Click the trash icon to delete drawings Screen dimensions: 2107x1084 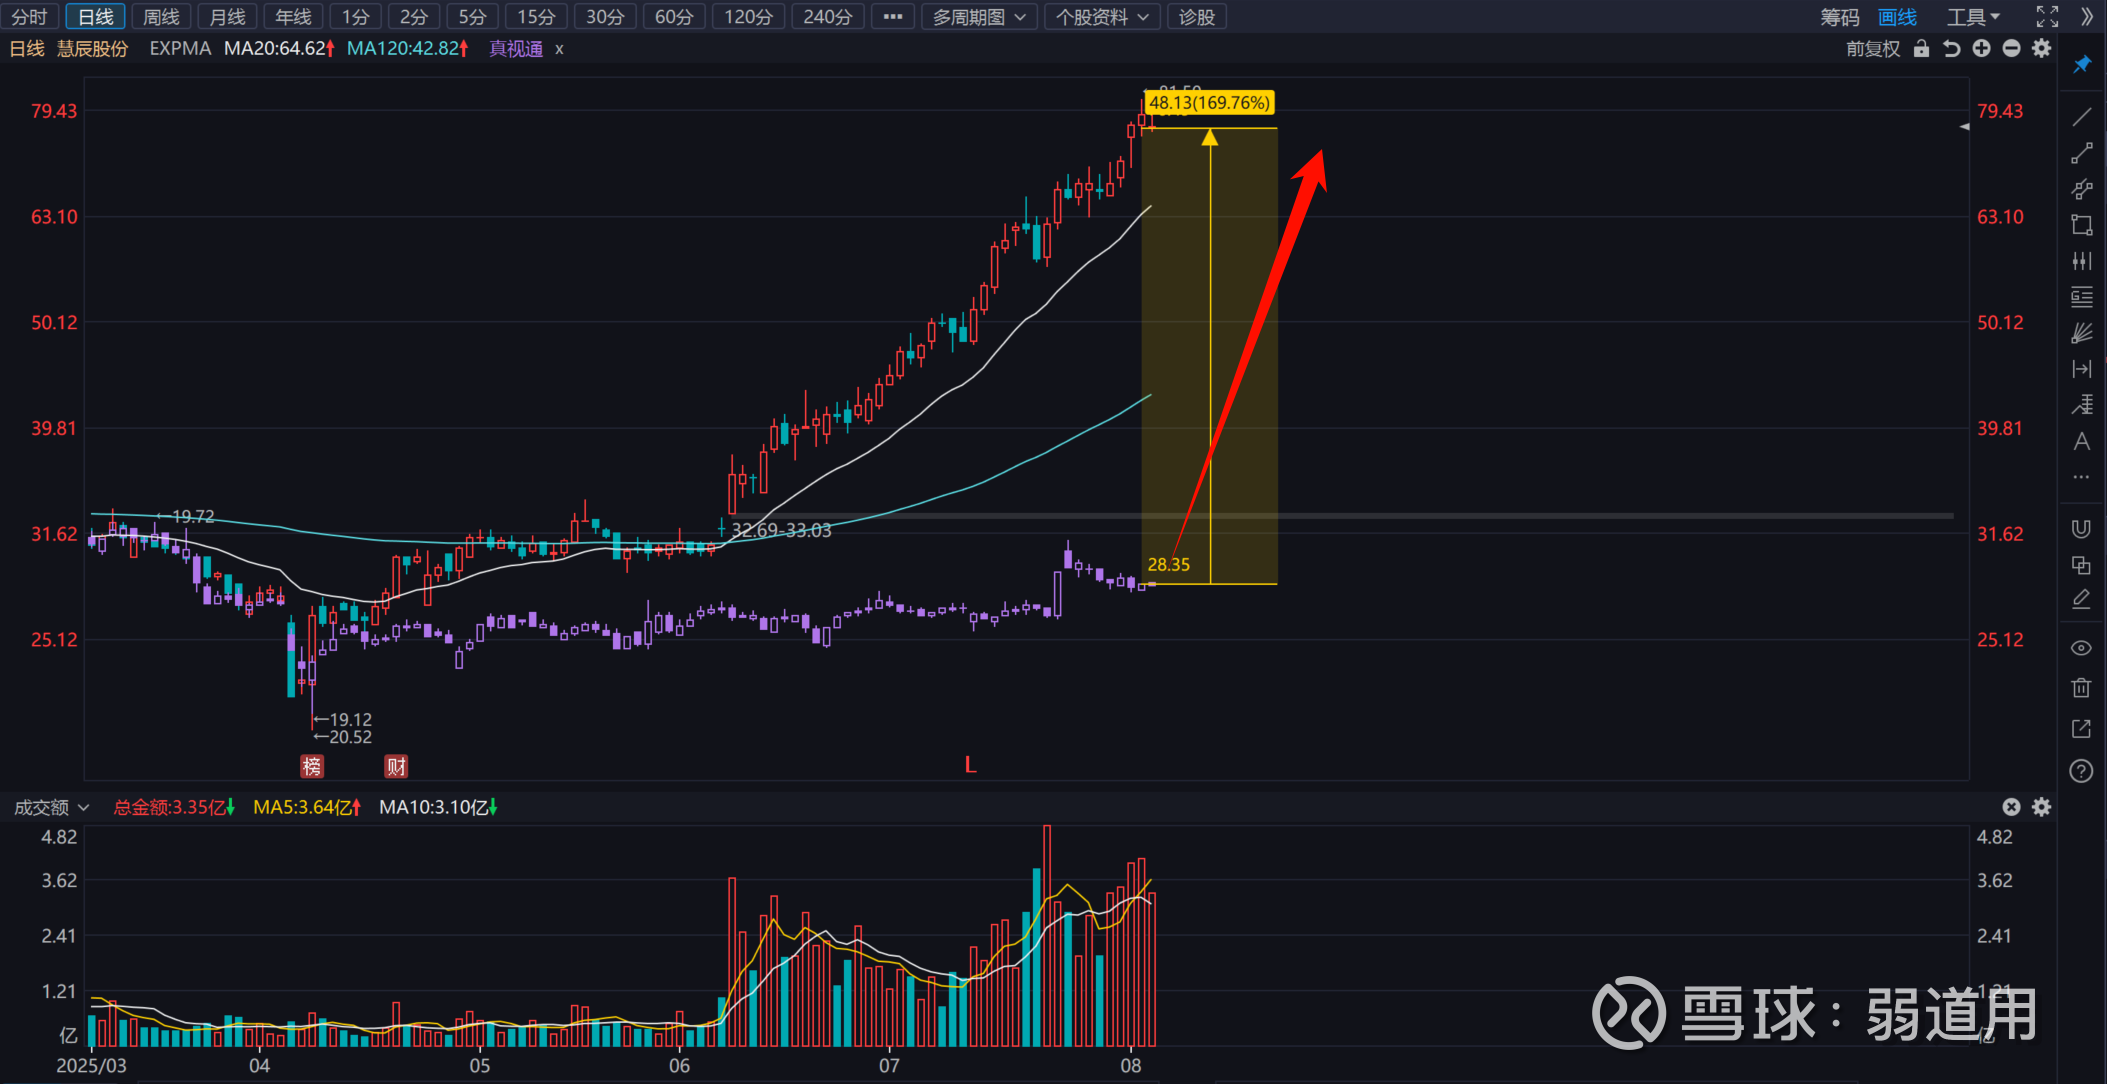(x=2081, y=687)
